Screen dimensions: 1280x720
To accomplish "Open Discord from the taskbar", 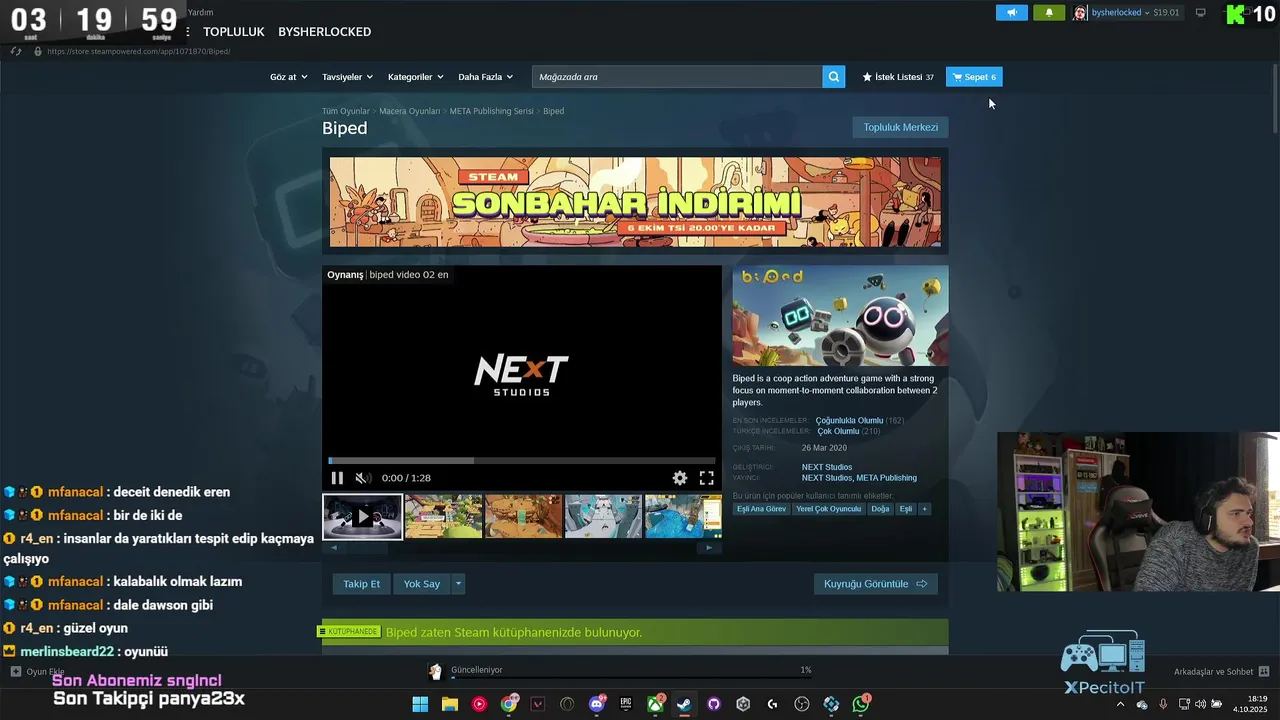I will [597, 704].
